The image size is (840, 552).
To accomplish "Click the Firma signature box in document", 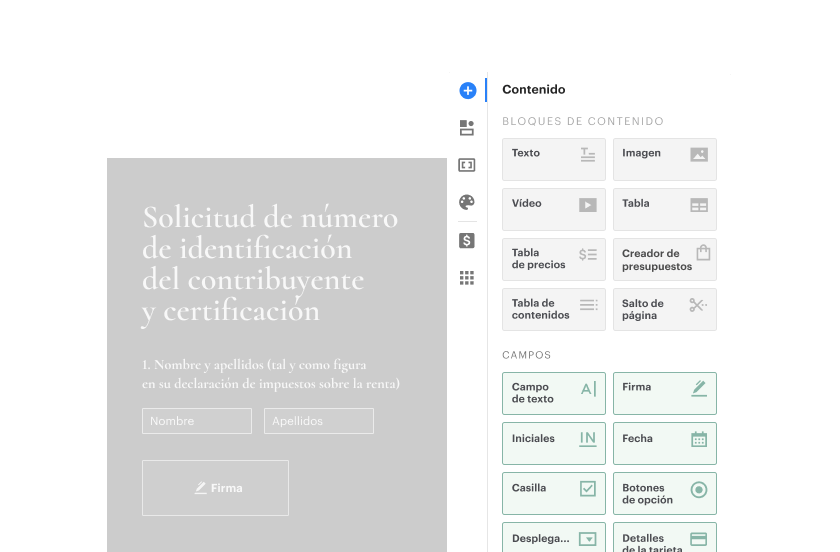I will click(215, 488).
